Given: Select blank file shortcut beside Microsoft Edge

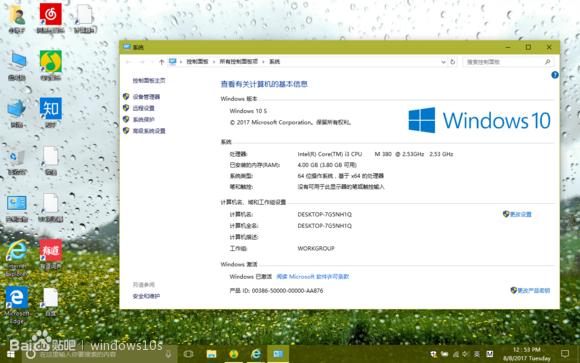Looking at the screenshot, I should point(51,302).
